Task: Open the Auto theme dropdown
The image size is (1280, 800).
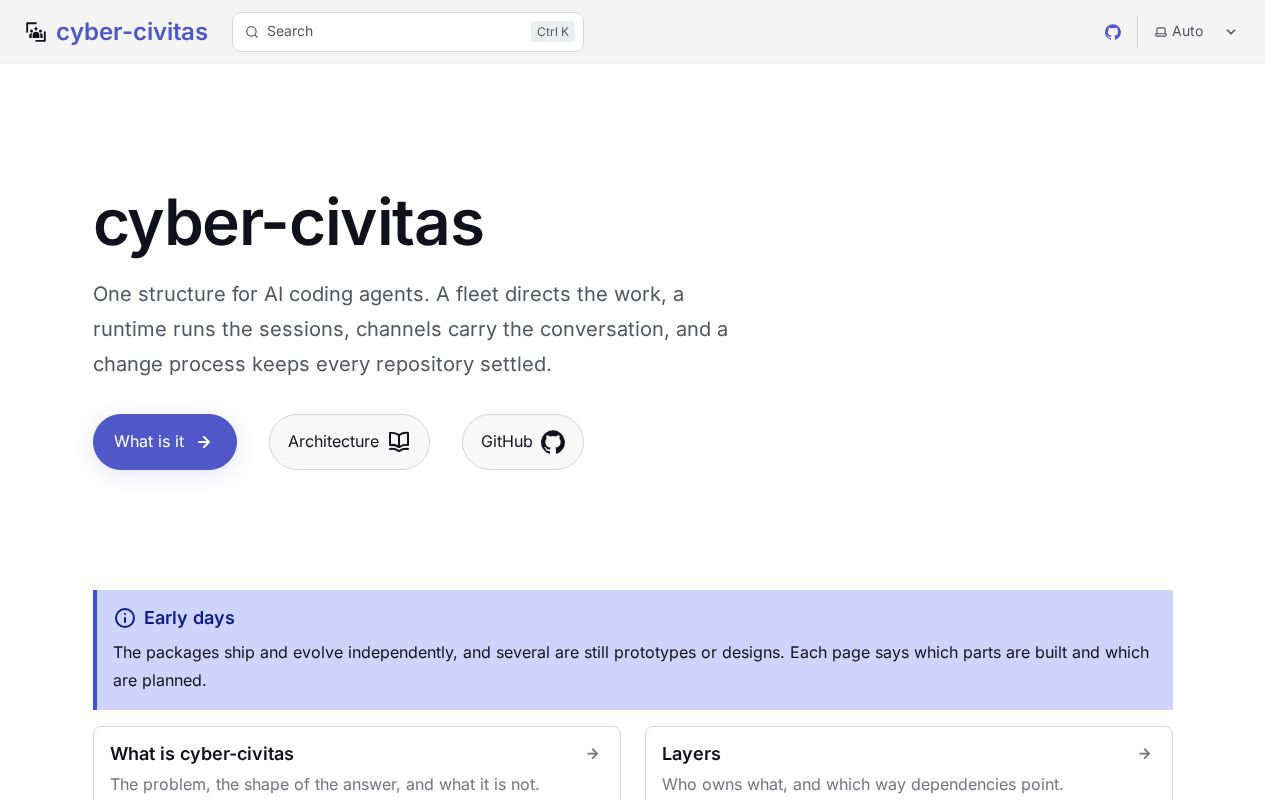Action: [1196, 32]
